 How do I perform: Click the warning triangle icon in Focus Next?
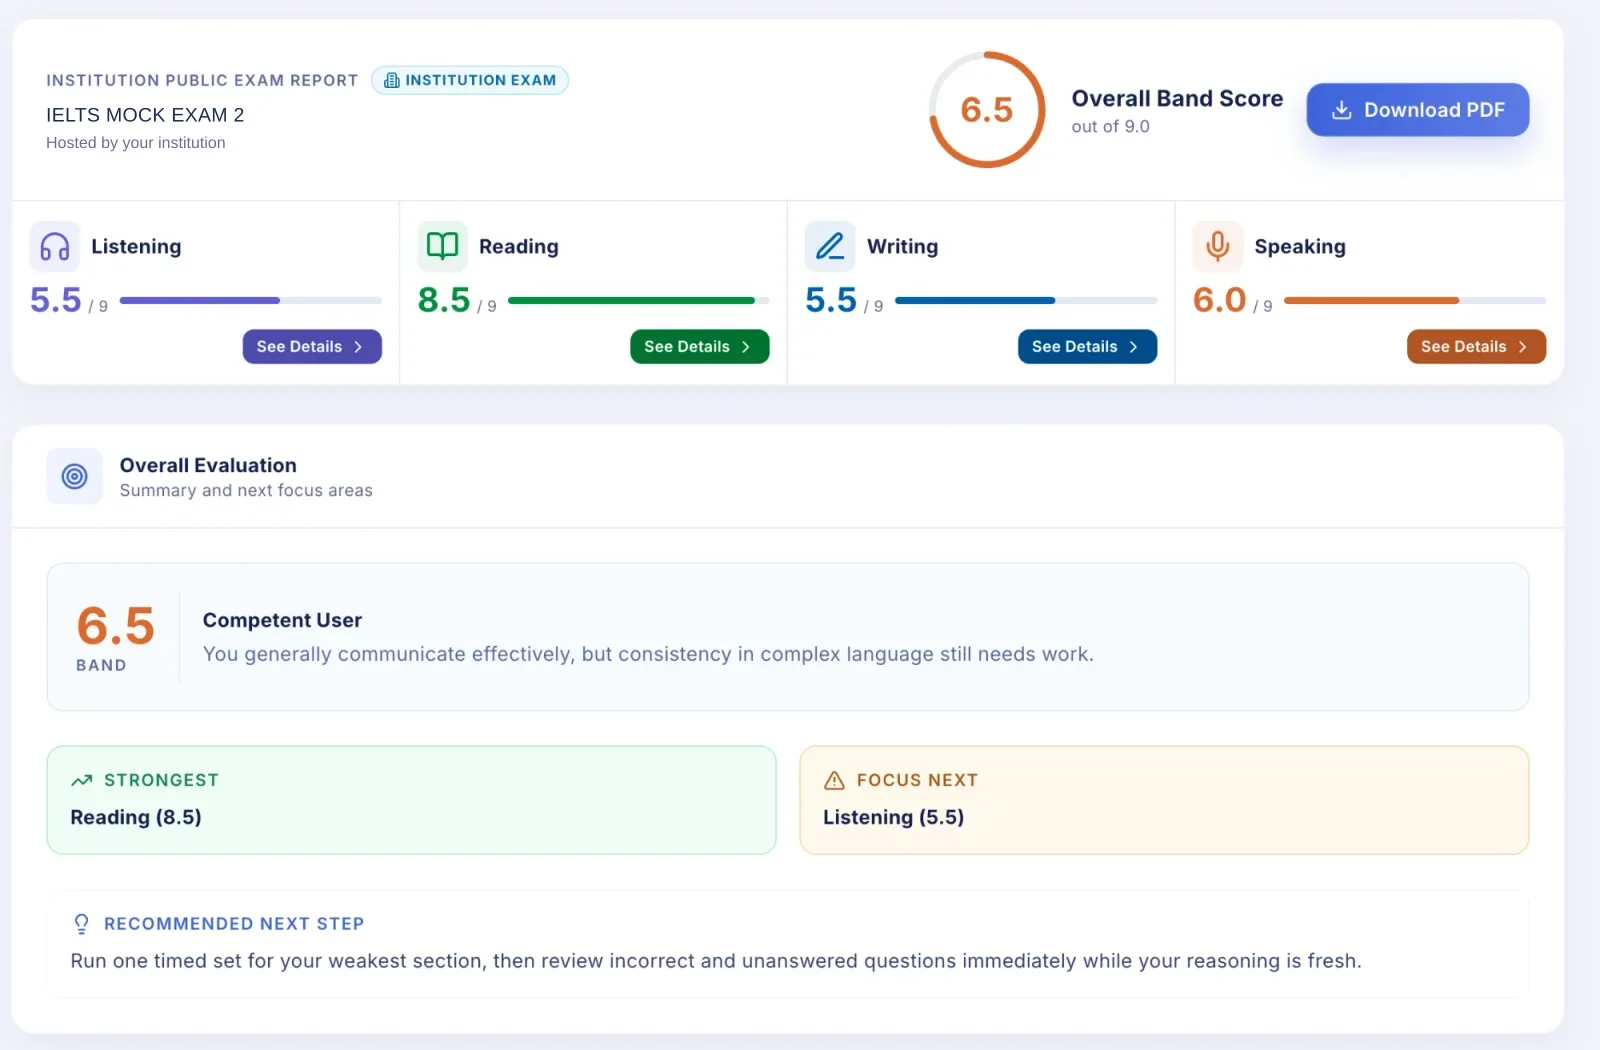834,780
